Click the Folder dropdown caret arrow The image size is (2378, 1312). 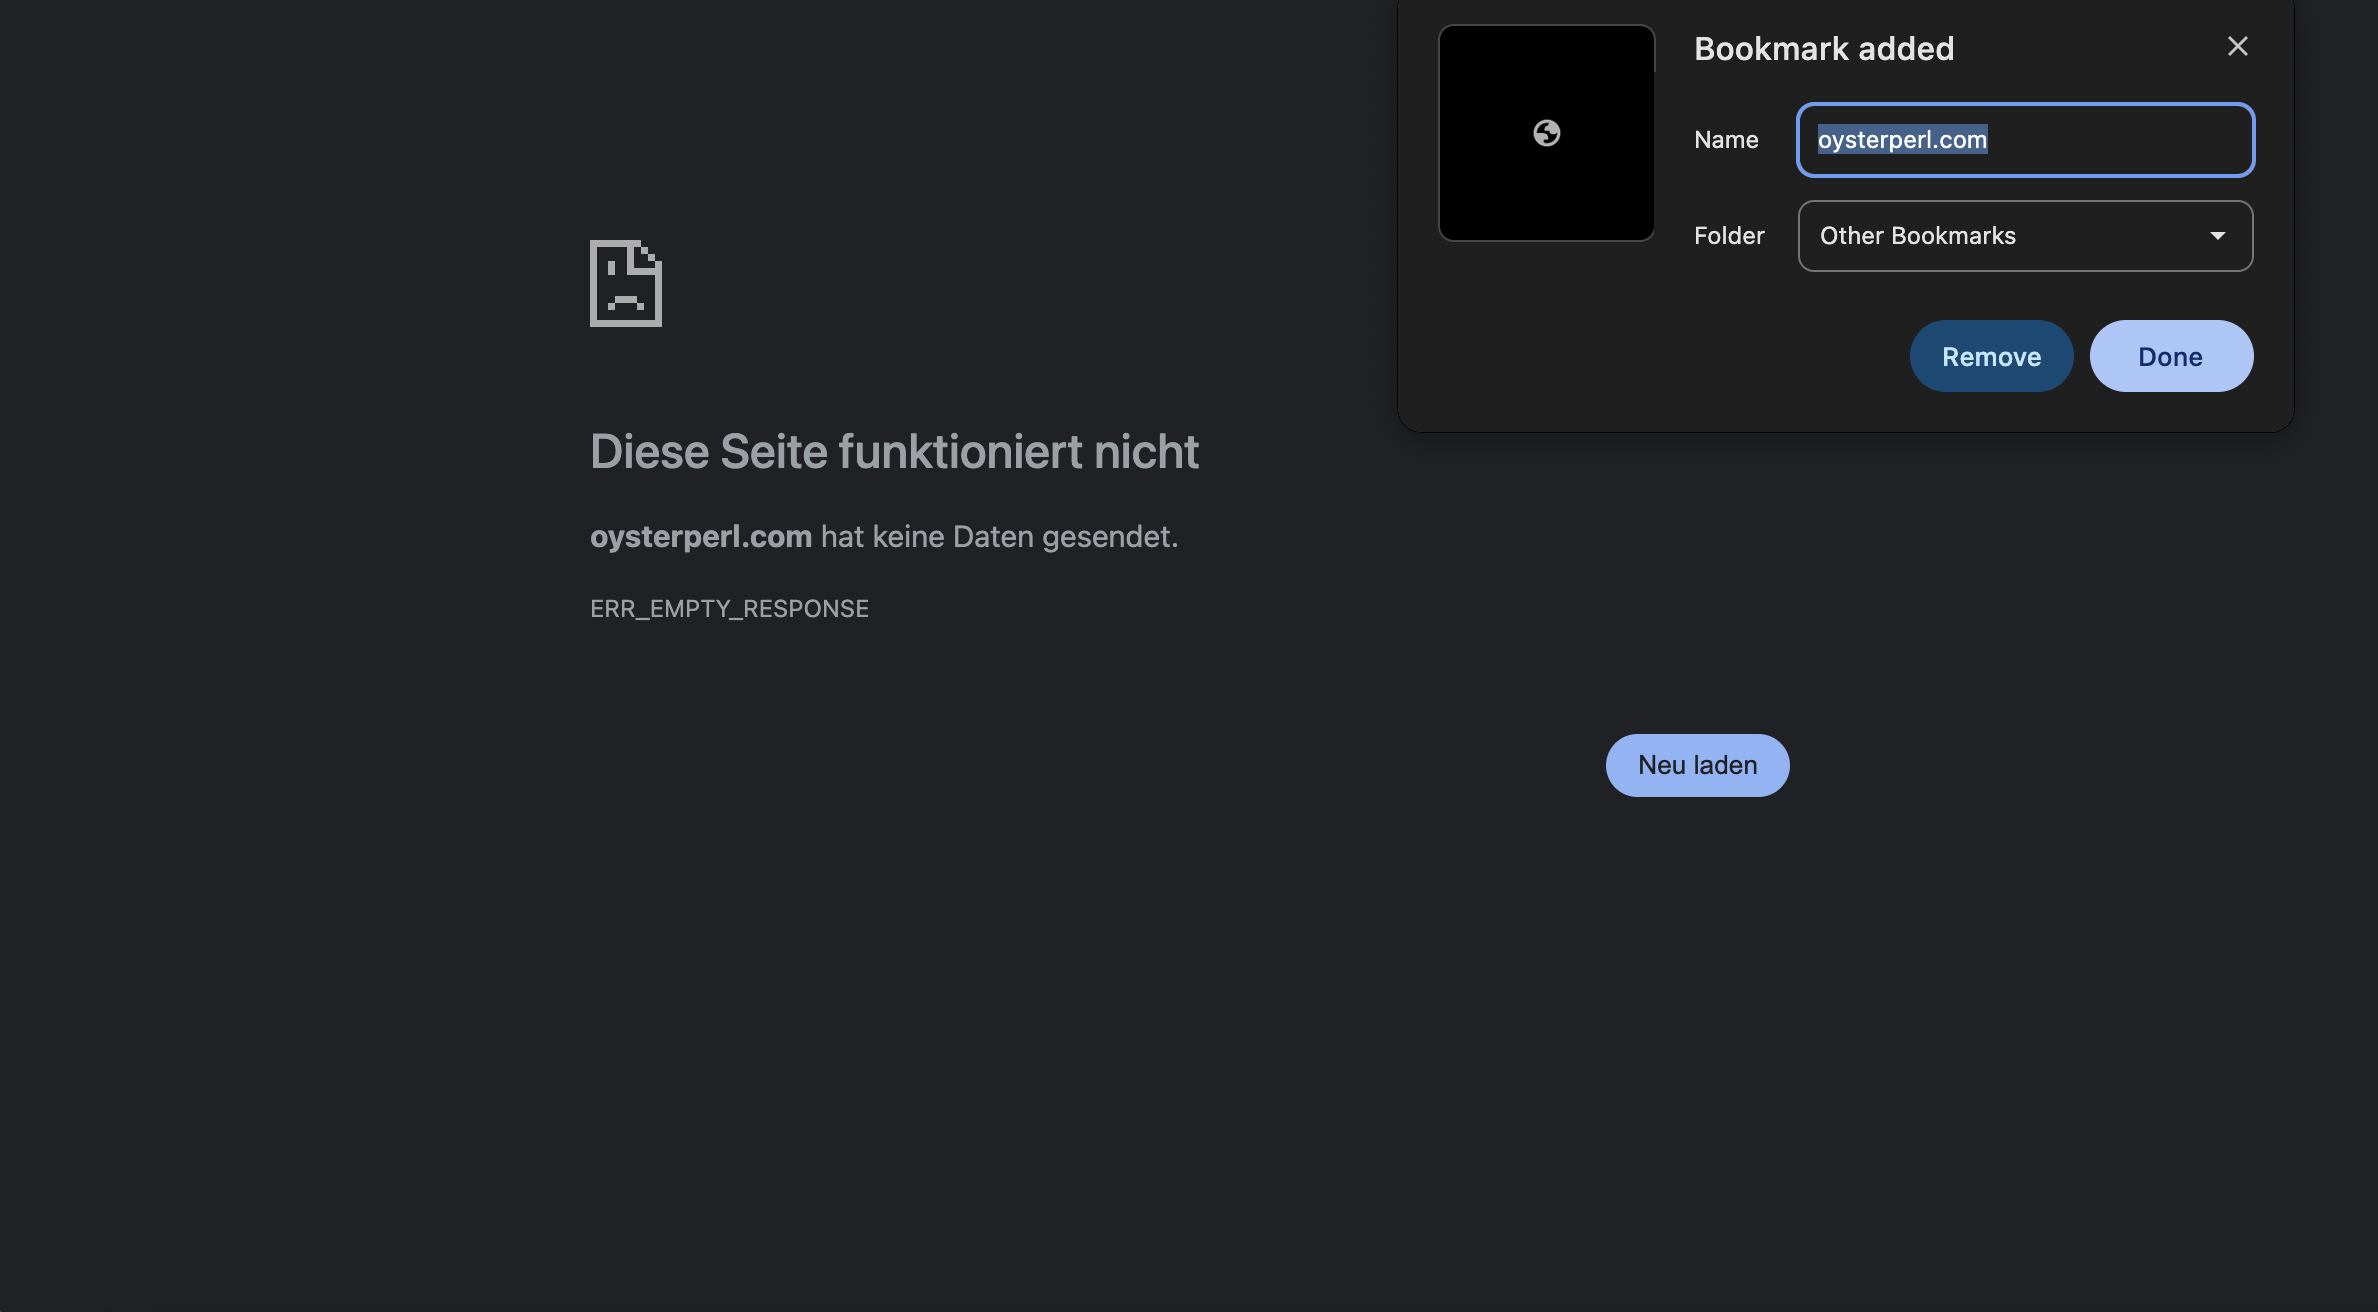point(2217,236)
